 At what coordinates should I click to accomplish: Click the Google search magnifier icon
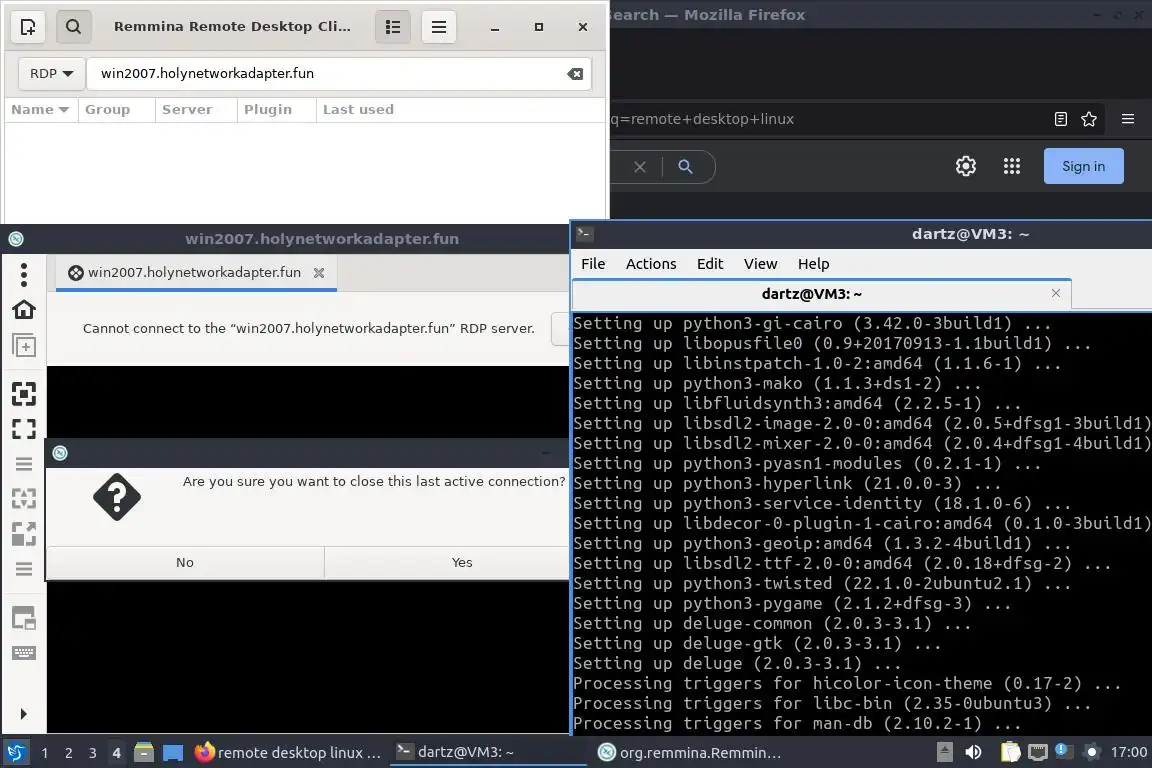click(x=685, y=167)
